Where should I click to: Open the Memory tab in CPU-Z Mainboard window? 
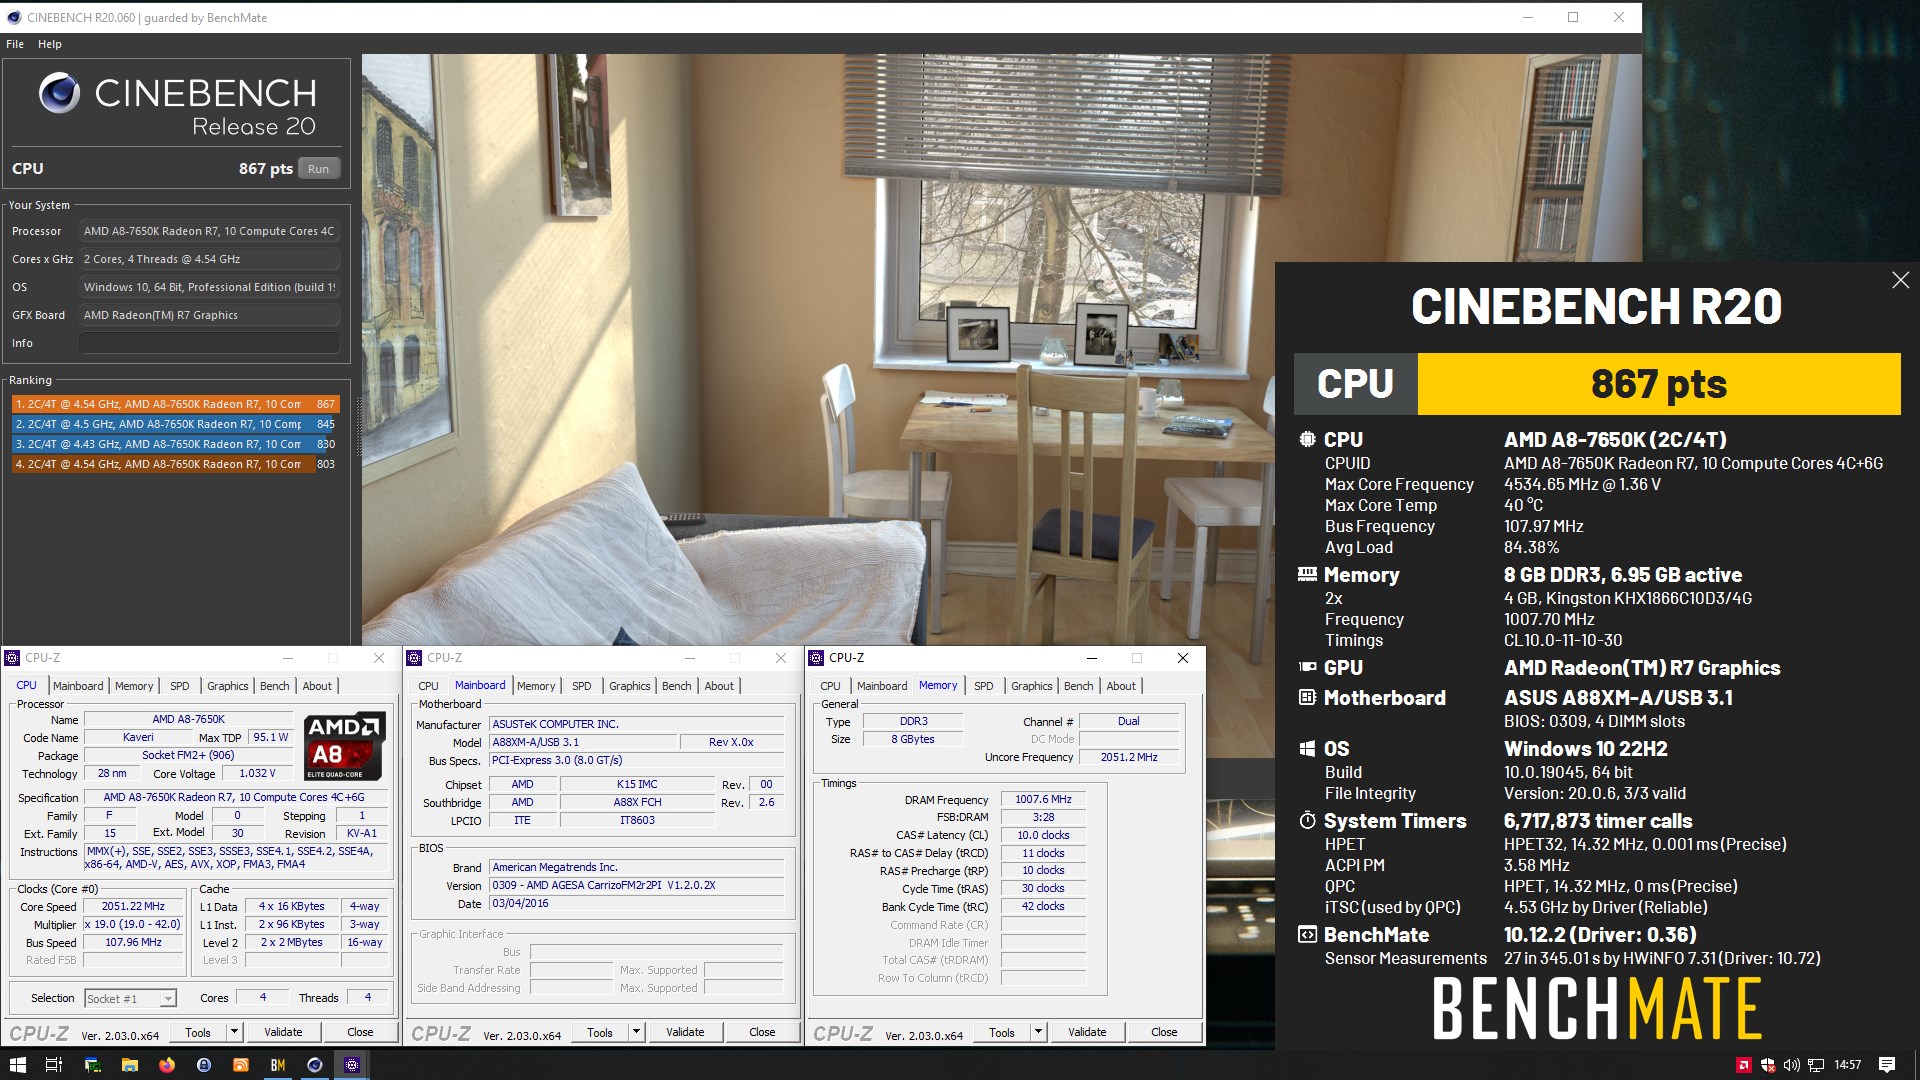(x=536, y=686)
